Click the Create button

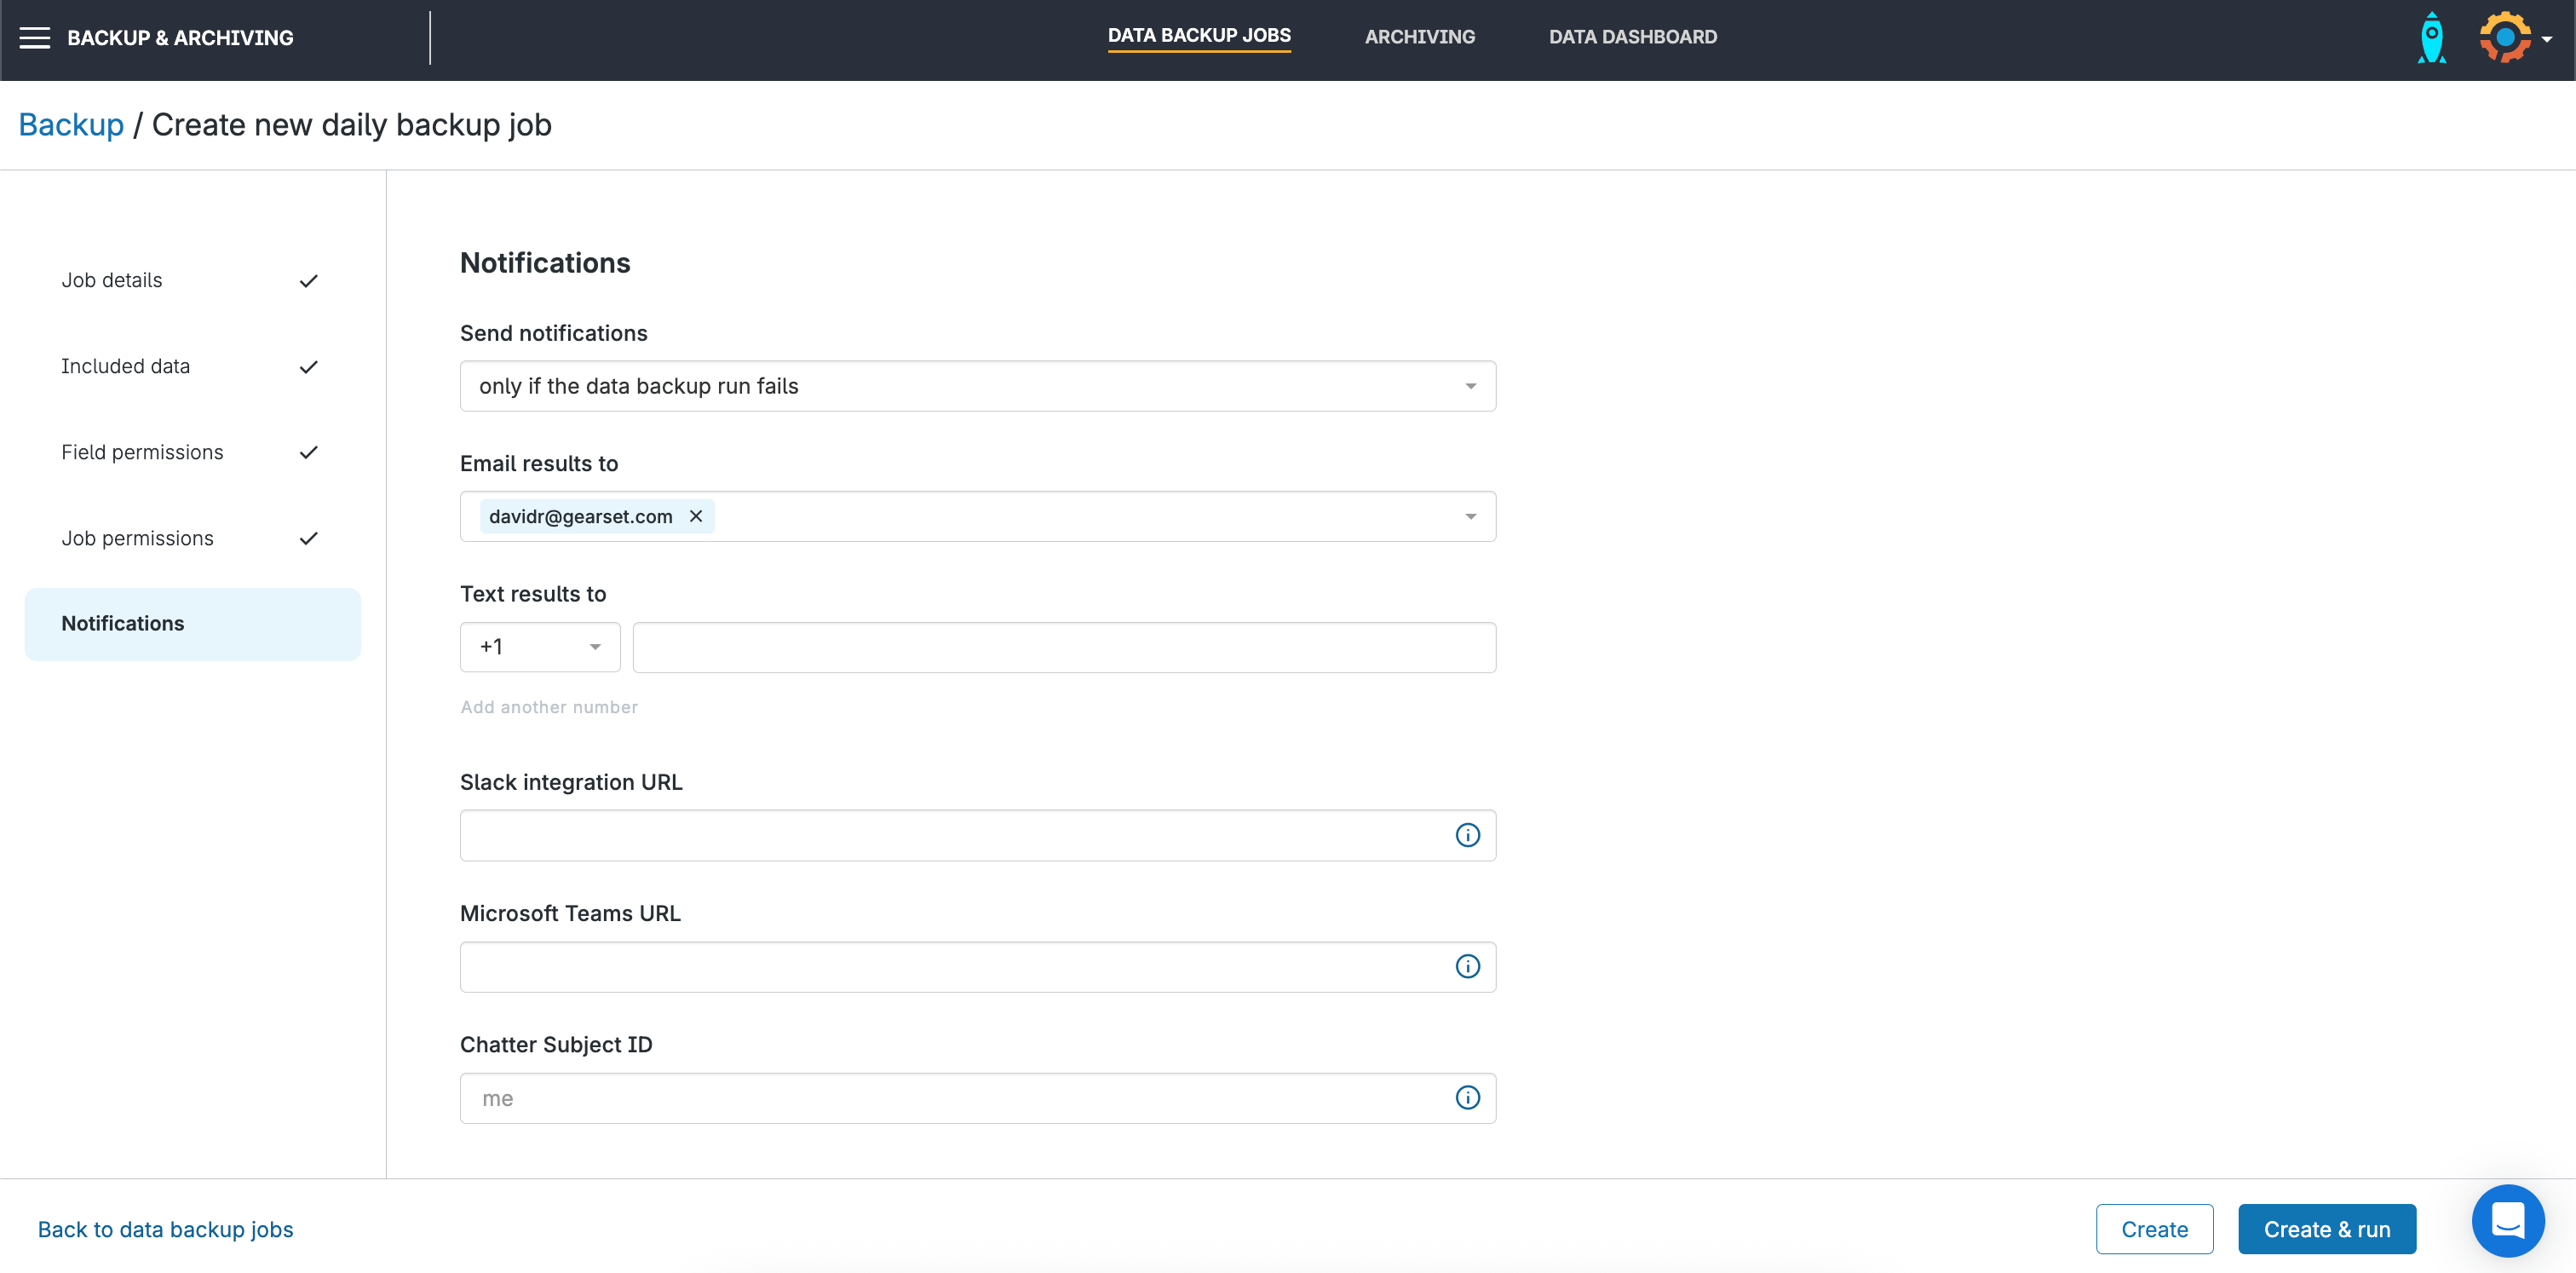tap(2154, 1229)
